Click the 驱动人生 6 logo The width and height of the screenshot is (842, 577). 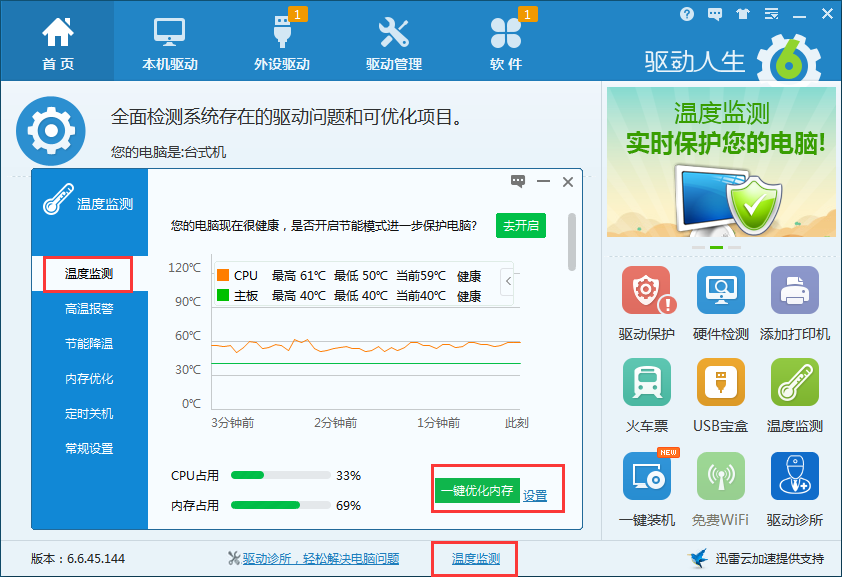click(732, 61)
